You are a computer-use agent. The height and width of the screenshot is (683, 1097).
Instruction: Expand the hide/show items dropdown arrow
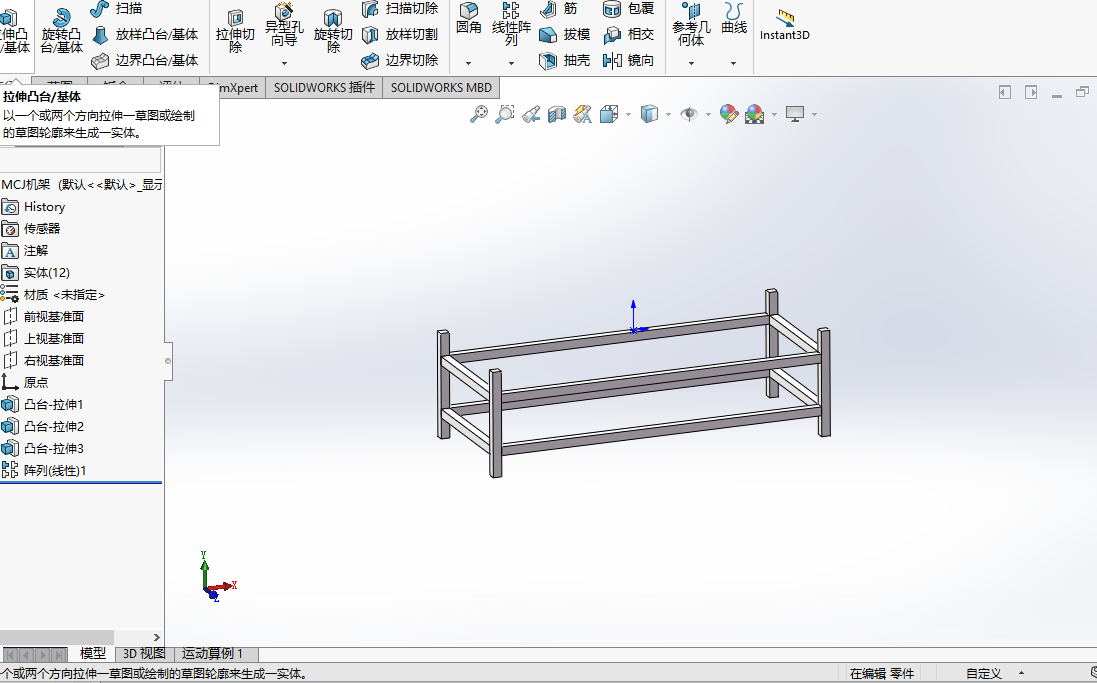709,115
